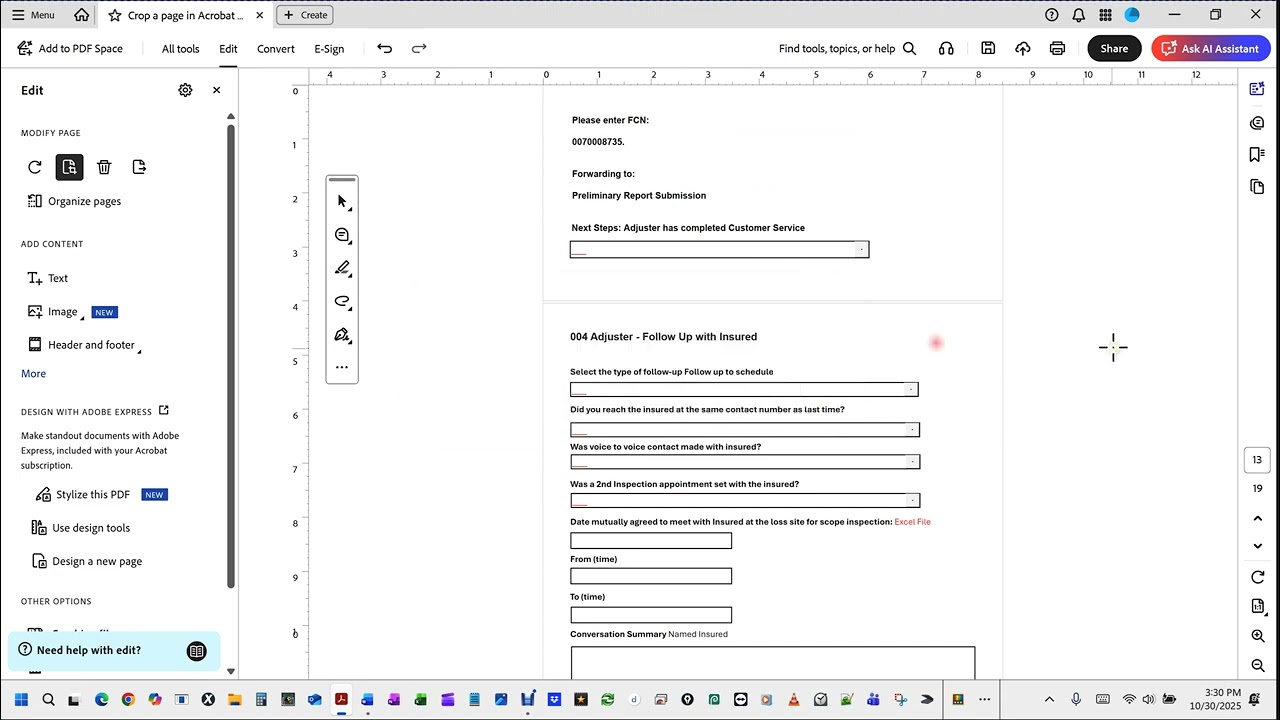Open the Bookmarks panel icon

[x=1257, y=155]
